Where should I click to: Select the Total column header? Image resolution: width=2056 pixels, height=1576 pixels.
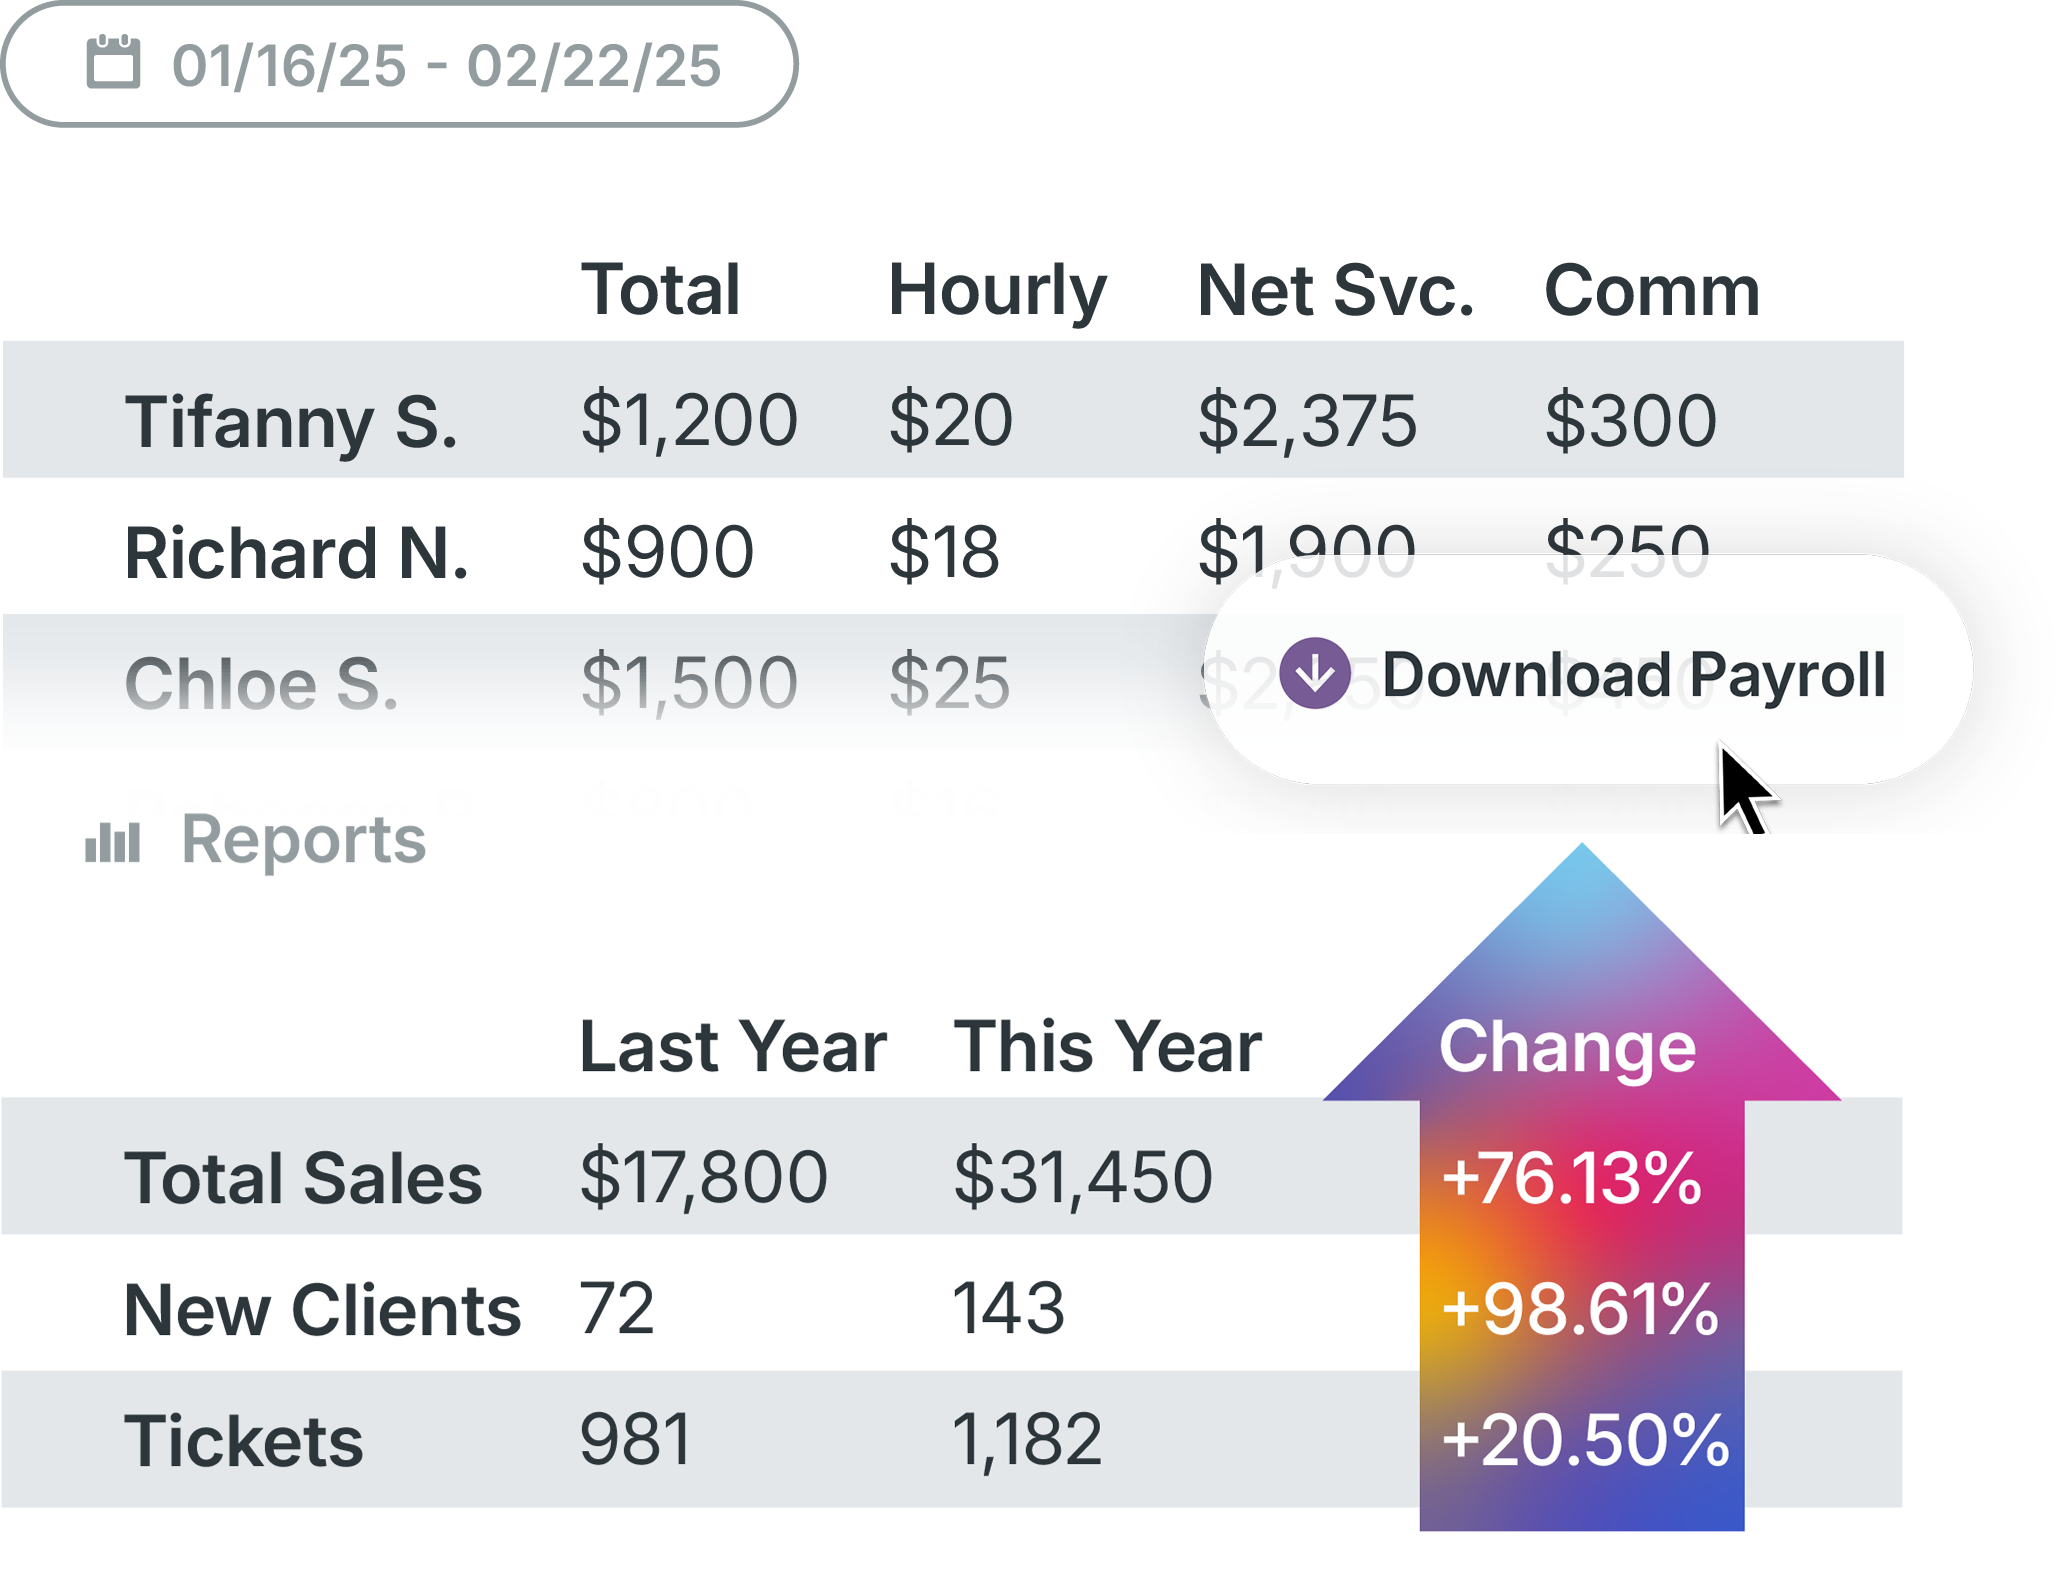click(661, 290)
